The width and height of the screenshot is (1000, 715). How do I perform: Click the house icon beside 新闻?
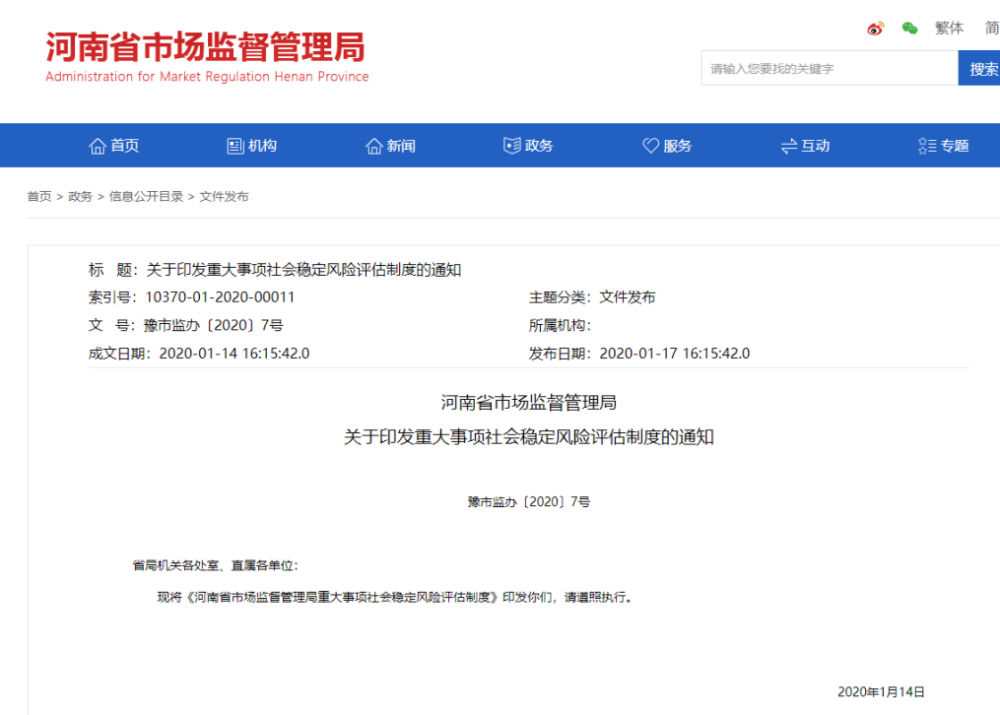(374, 146)
